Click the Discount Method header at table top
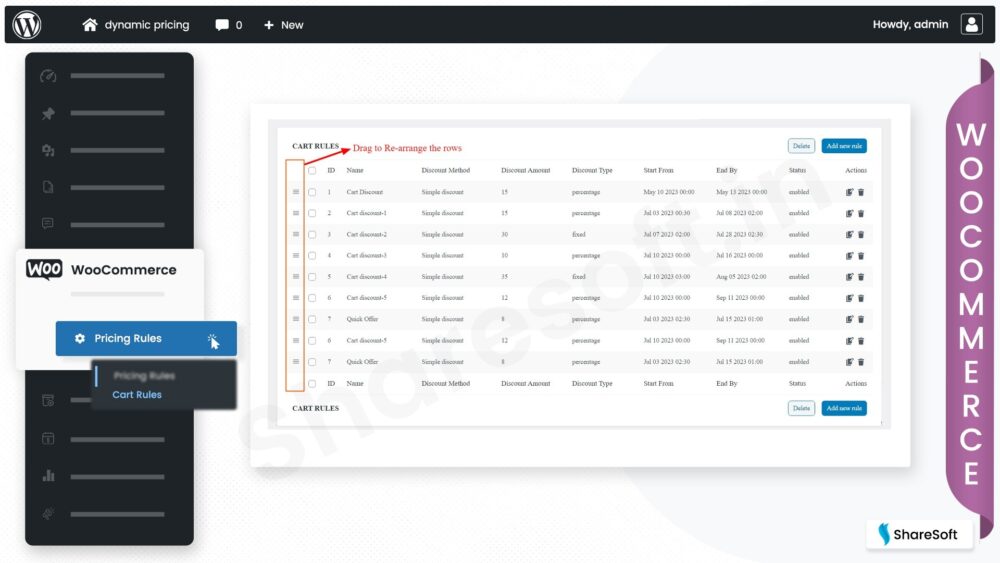Image resolution: width=1000 pixels, height=563 pixels. 445,170
